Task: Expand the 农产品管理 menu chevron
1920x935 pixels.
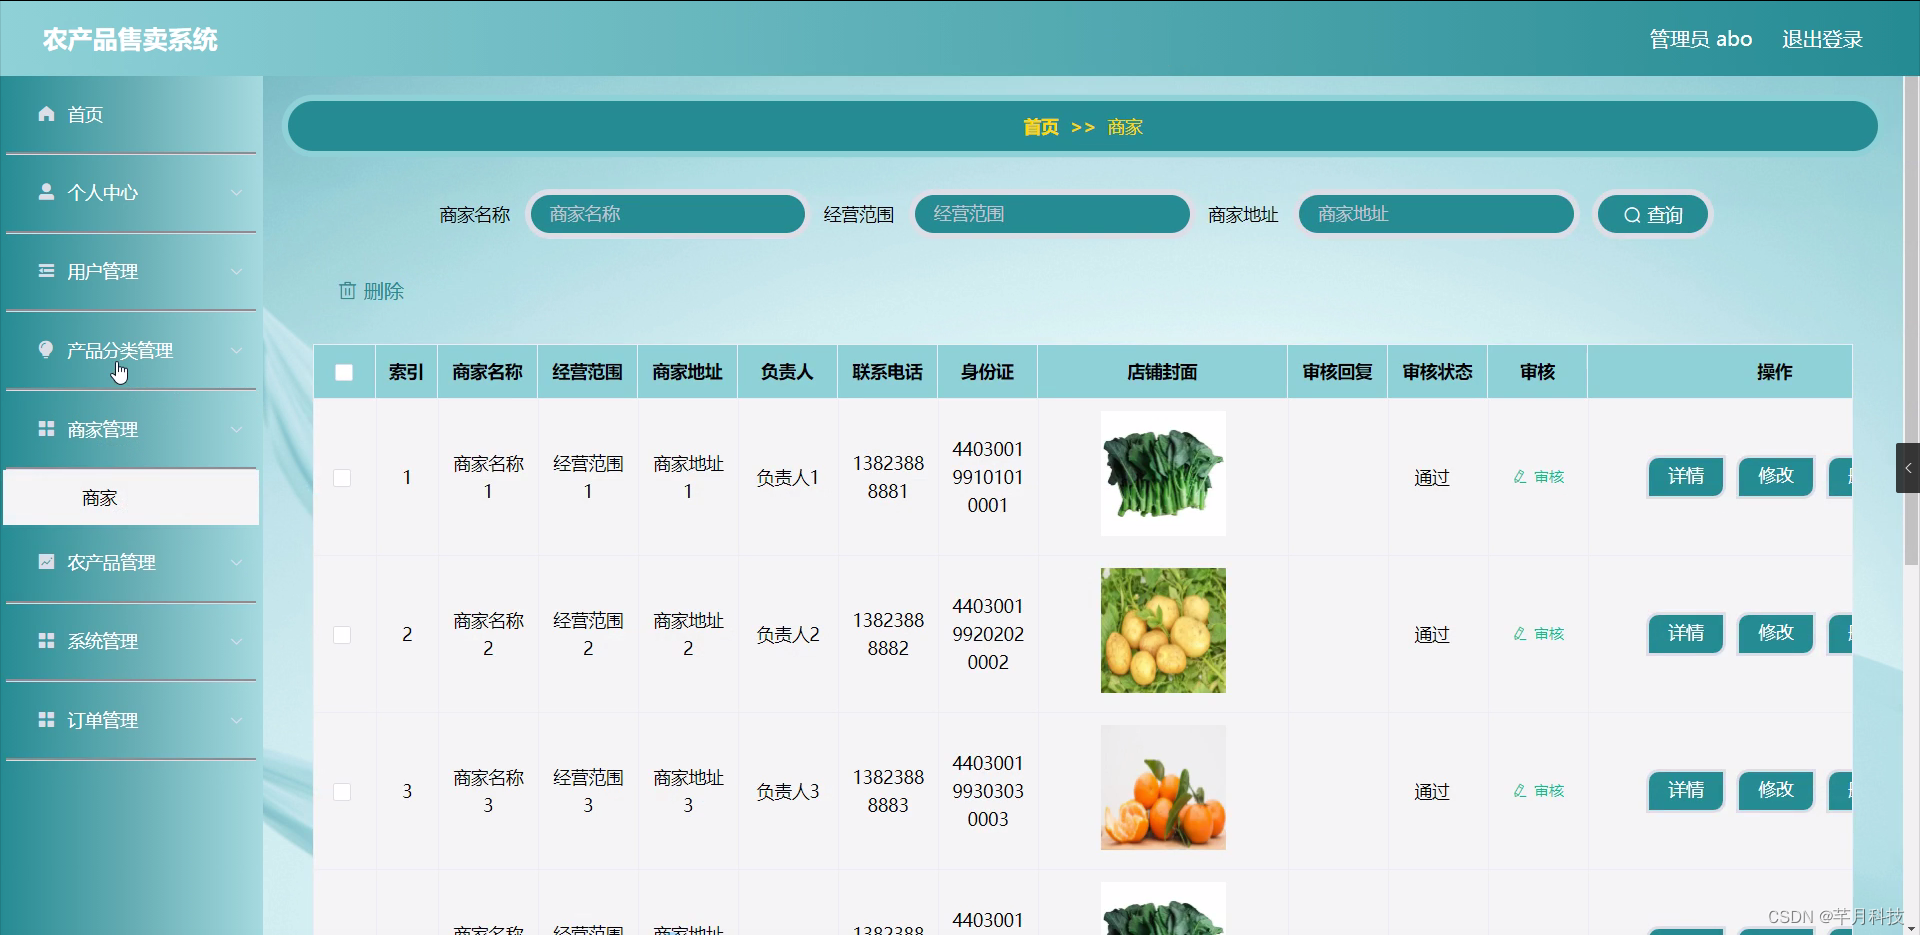Action: pos(237,562)
